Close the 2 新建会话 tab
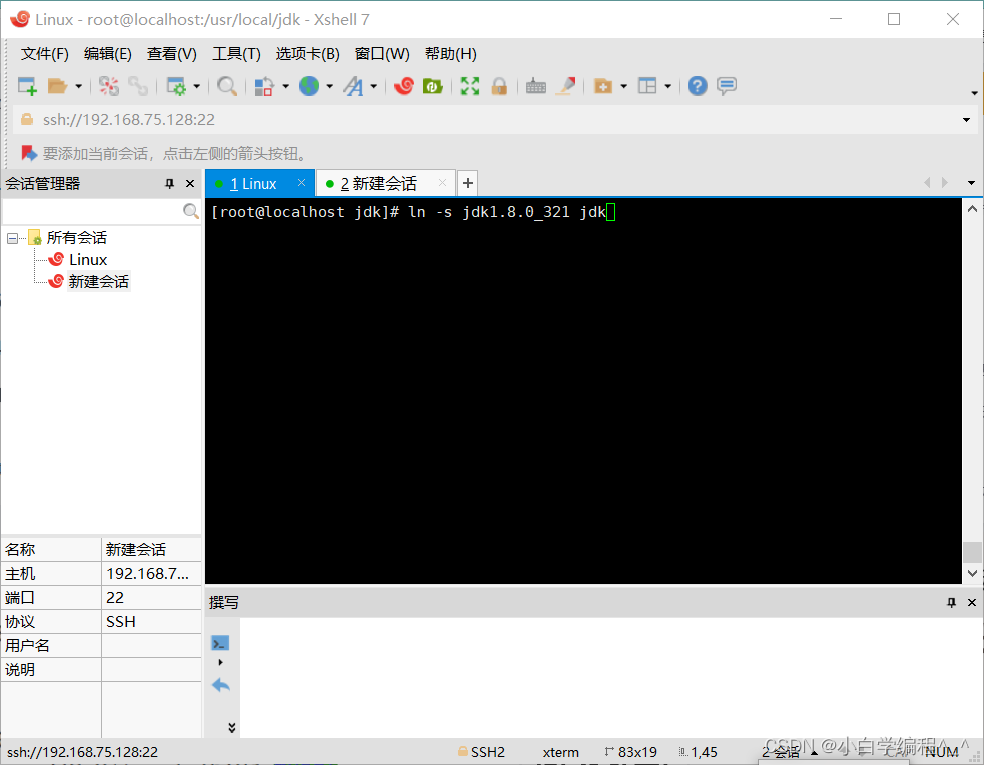Viewport: 984px width, 765px height. 442,183
